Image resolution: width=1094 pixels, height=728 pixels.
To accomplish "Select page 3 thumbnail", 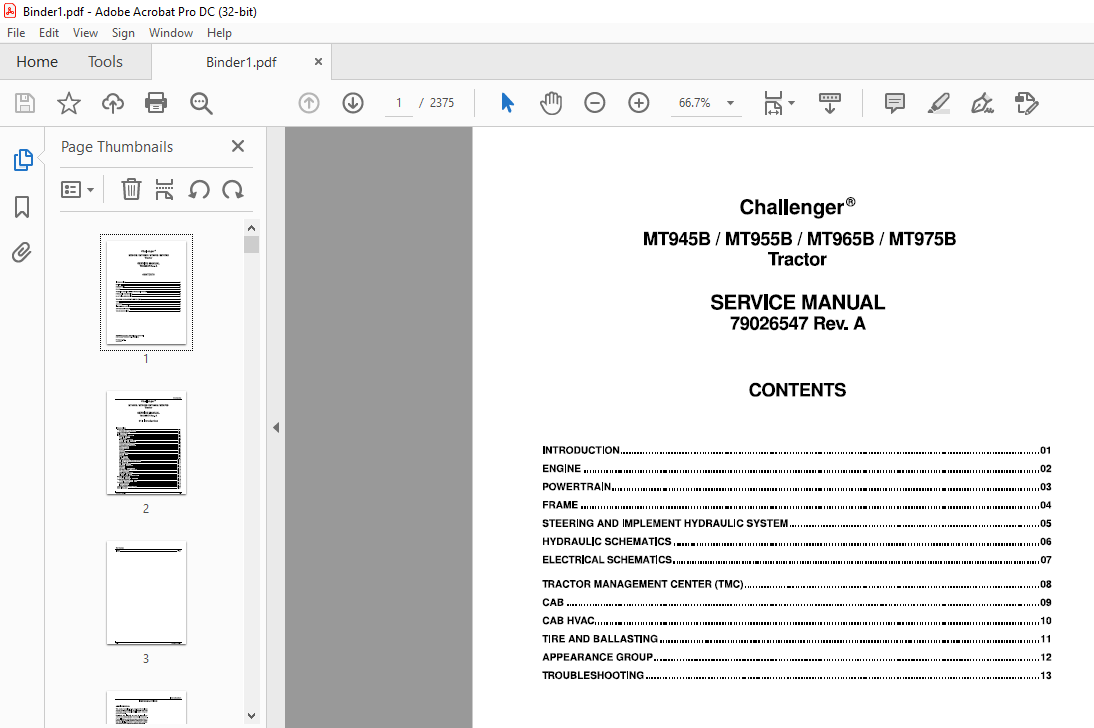I will [x=147, y=593].
